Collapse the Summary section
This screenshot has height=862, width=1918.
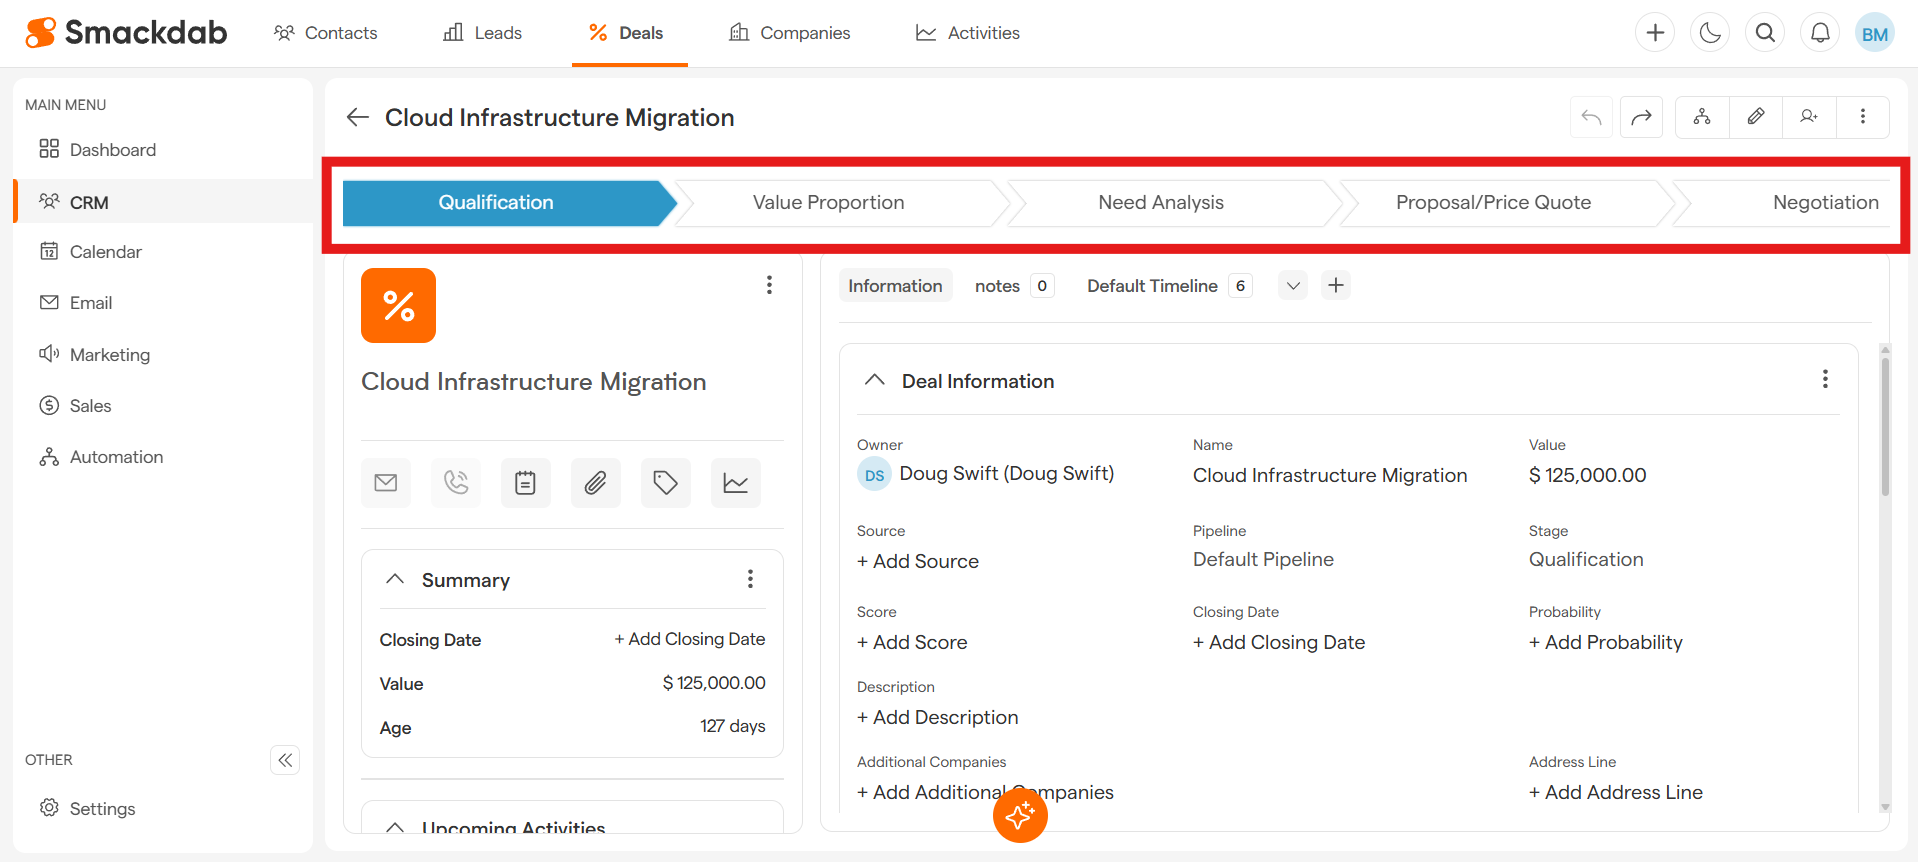pos(395,580)
